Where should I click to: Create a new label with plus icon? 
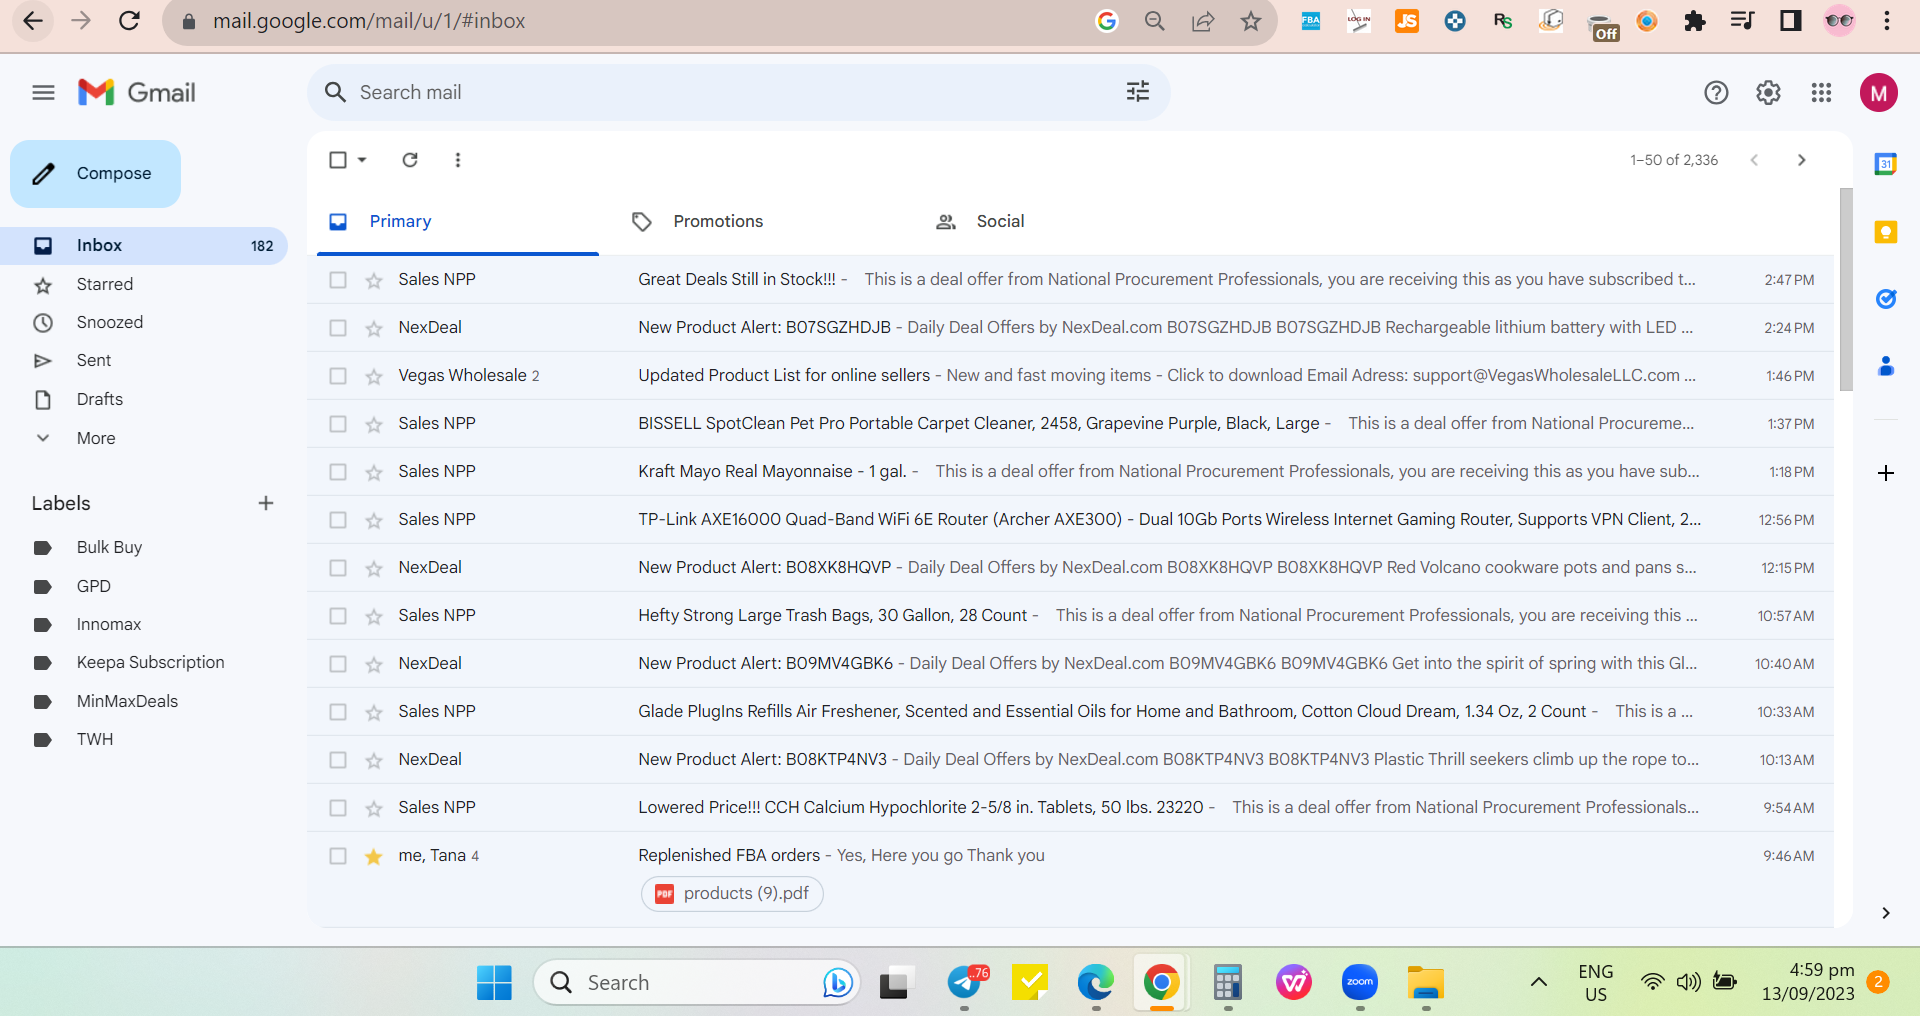click(x=266, y=503)
